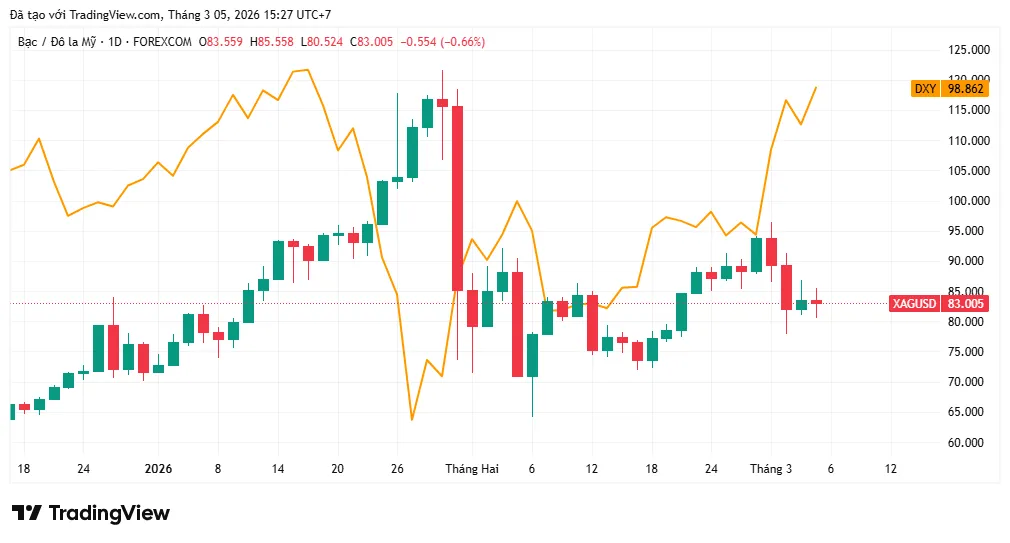
Task: Click the low value L80.524
Action: click(x=322, y=42)
